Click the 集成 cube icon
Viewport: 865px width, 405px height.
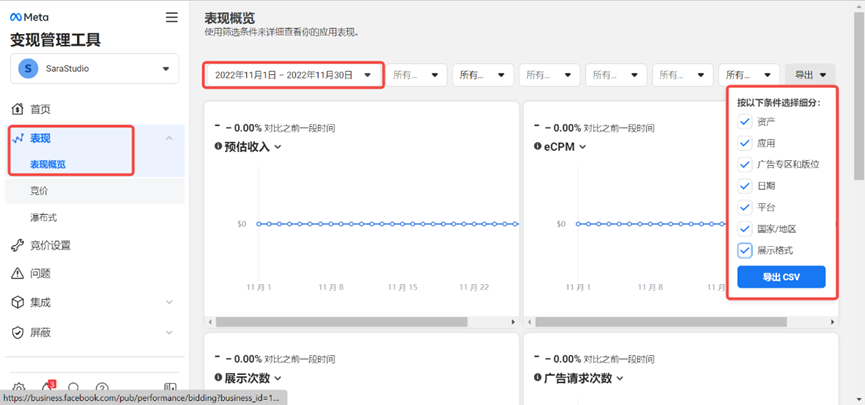point(17,302)
